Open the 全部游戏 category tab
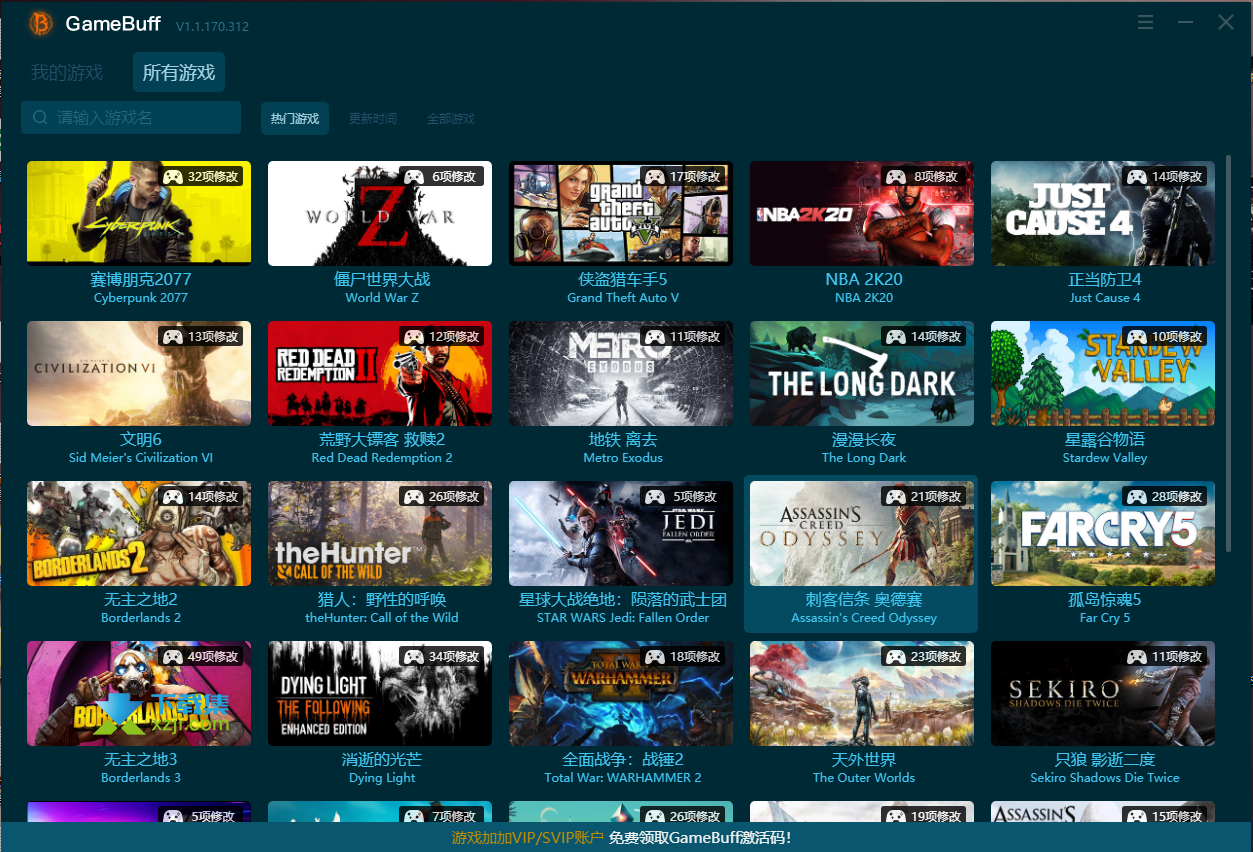This screenshot has height=852, width=1253. pyautogui.click(x=450, y=118)
